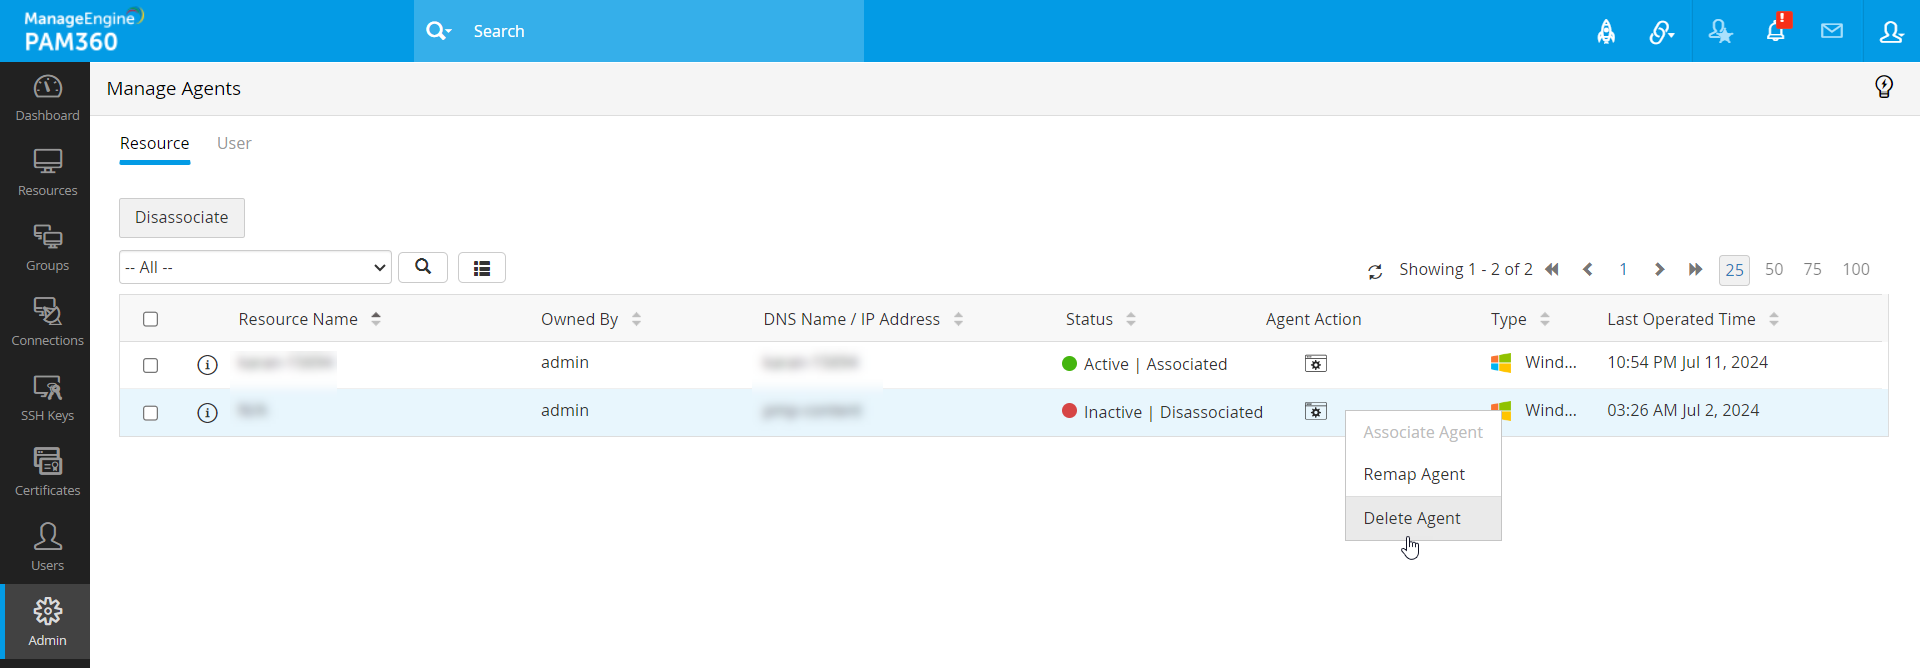
Task: Toggle the select-all checkbox in header
Action: click(150, 319)
